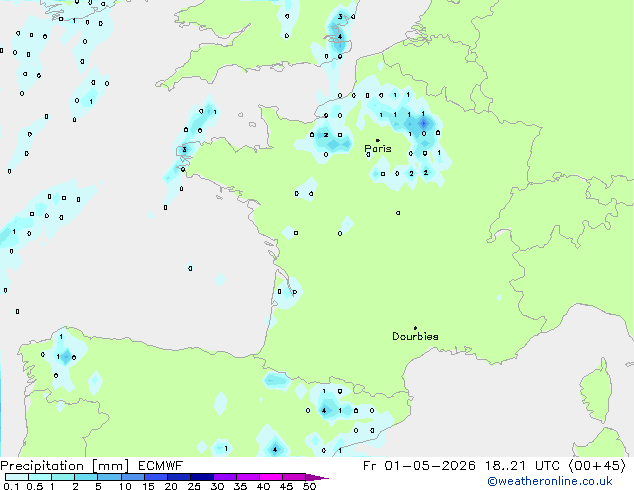Click the (00+45) forecast offset text
The image size is (634, 490).
tap(597, 466)
